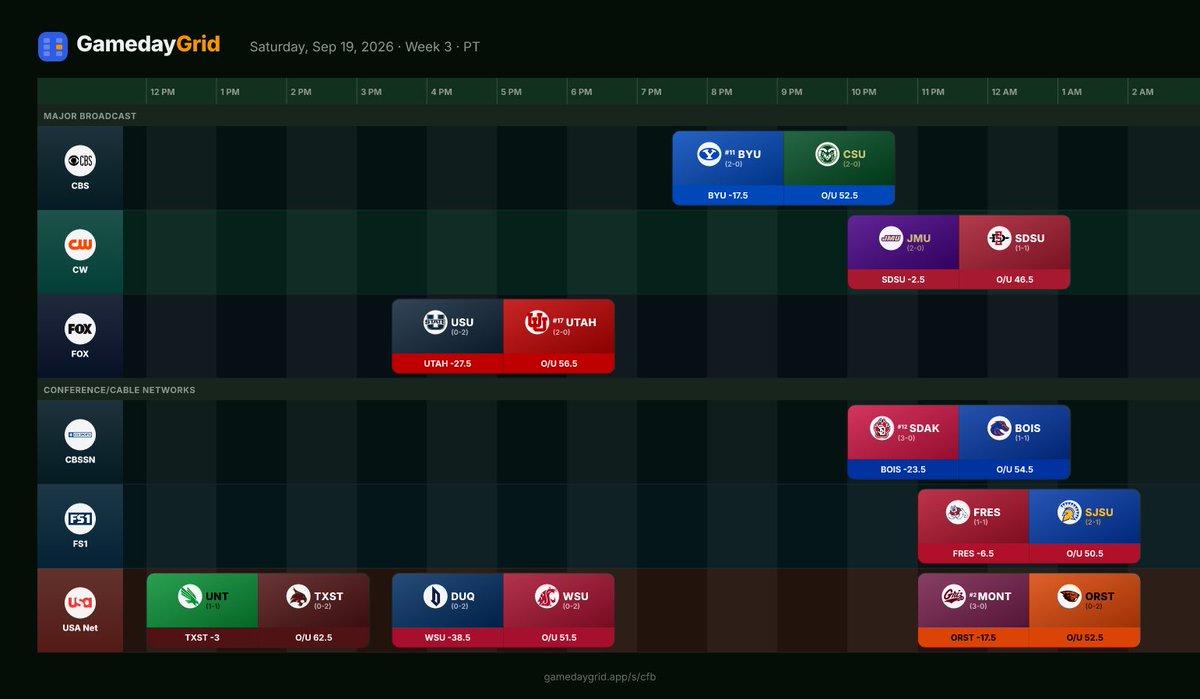This screenshot has height=699, width=1200.
Task: Click the O/U 50.5 total
Action: point(1084,553)
